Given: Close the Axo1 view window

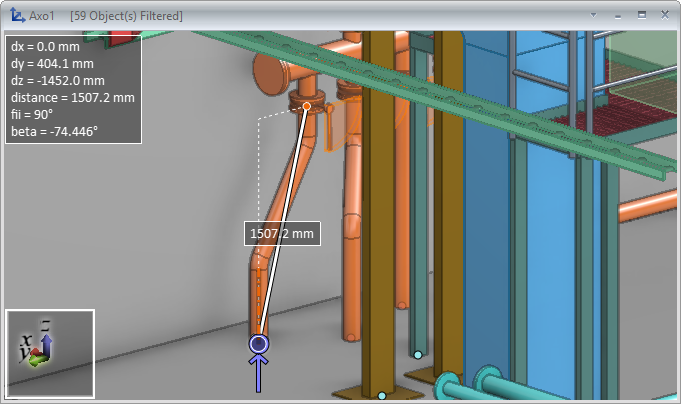Looking at the screenshot, I should (x=664, y=16).
